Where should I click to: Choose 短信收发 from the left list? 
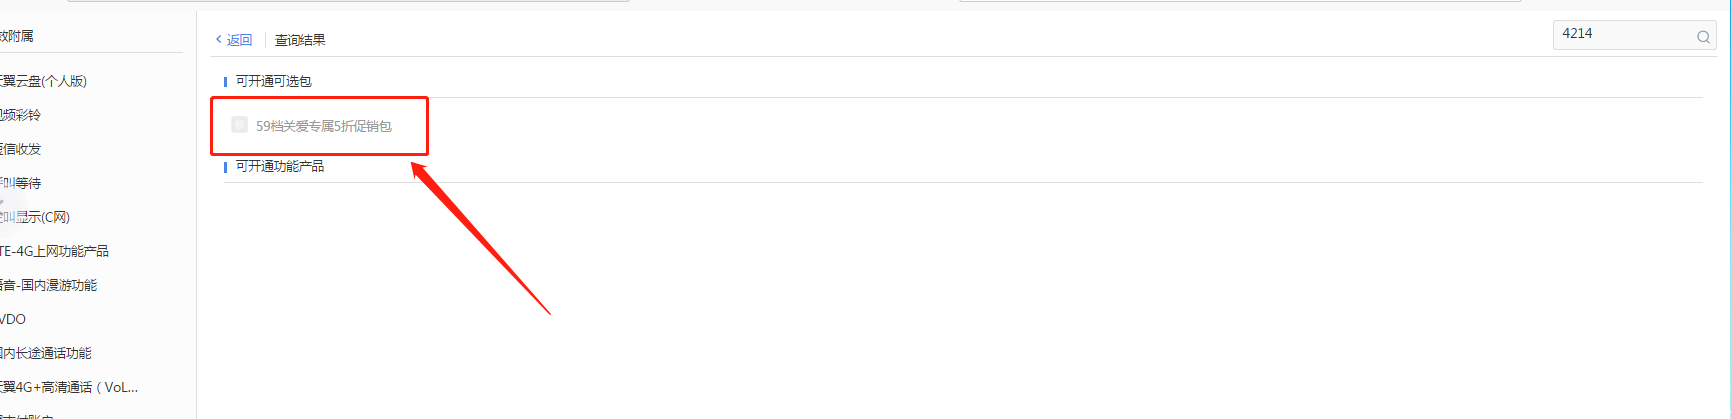pyautogui.click(x=20, y=149)
